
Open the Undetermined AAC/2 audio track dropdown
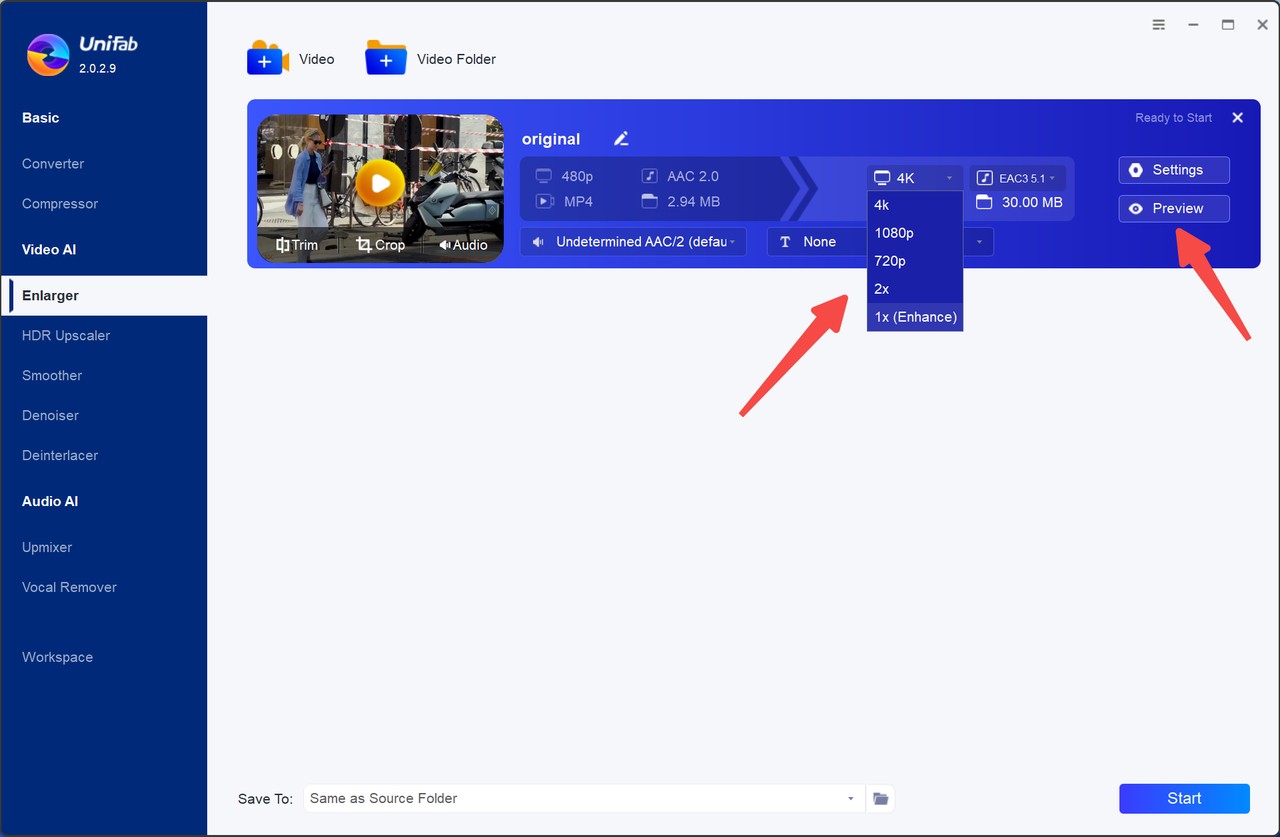633,242
